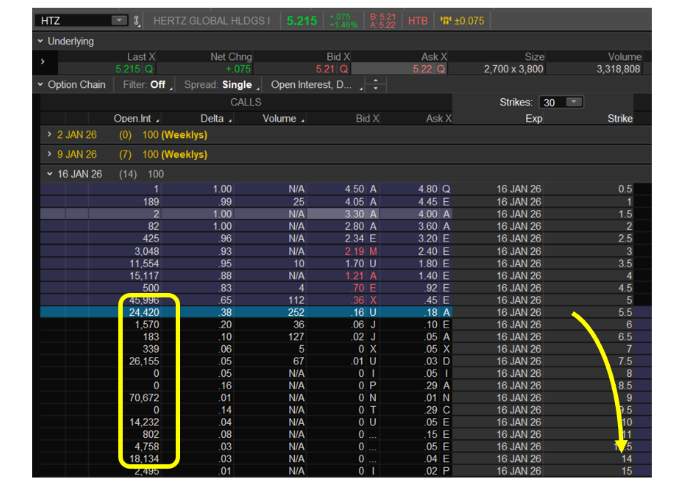Click ask .10 E for 6 strike

coord(437,324)
